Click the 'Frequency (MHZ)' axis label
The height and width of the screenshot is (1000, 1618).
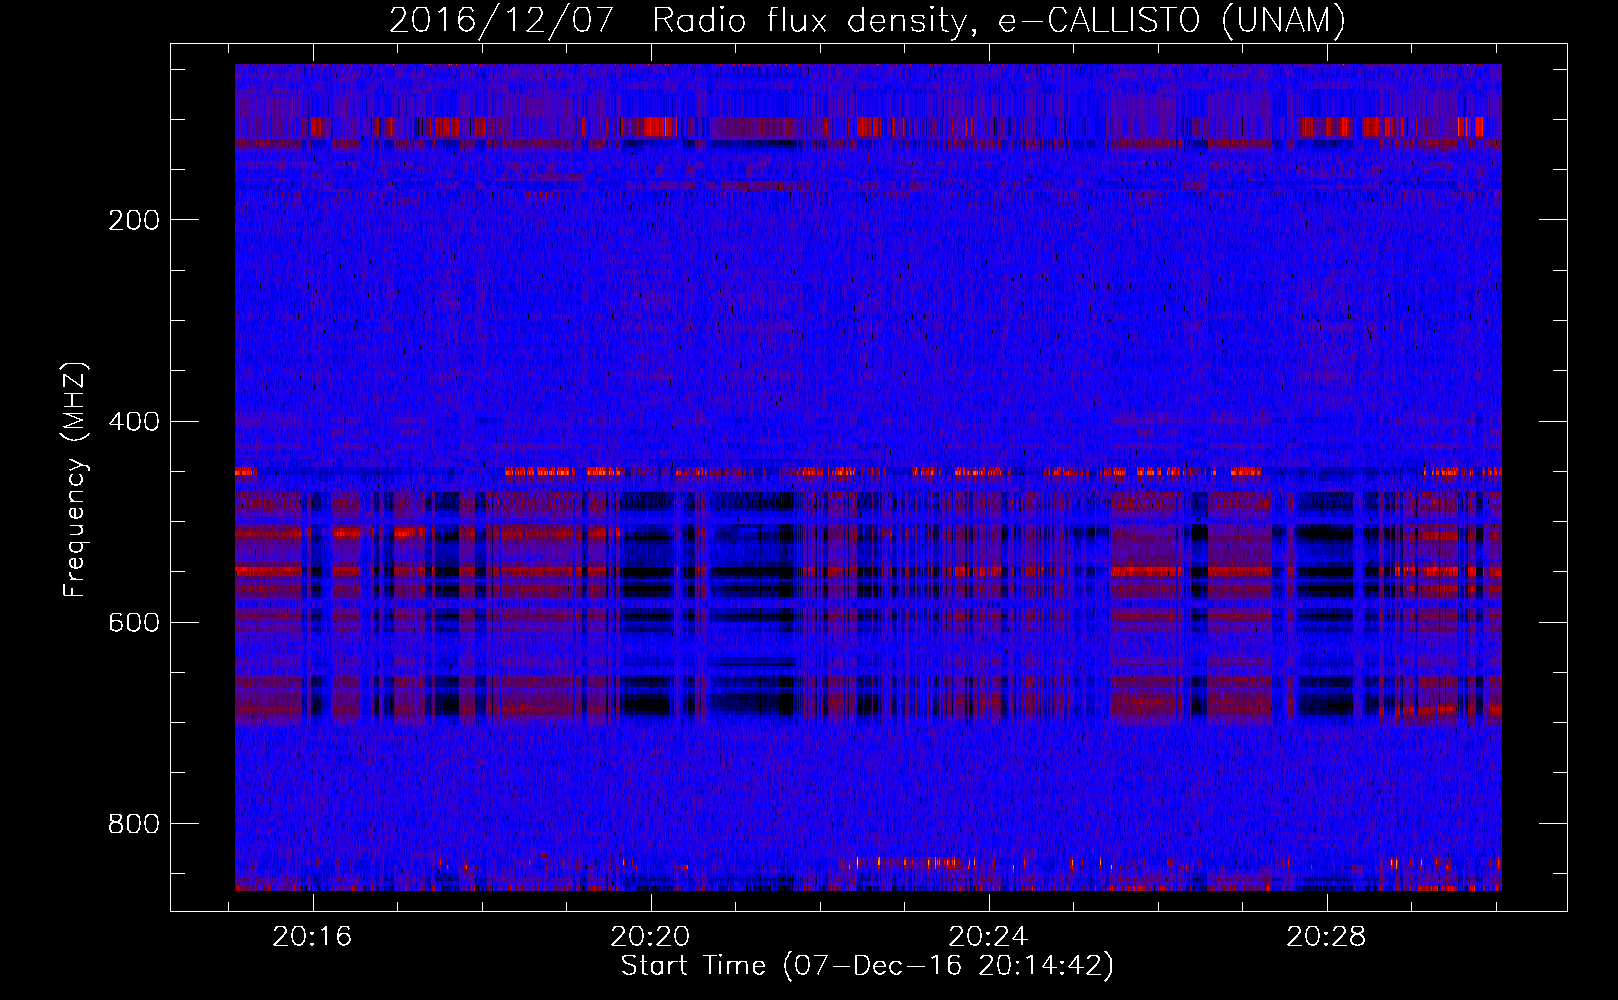(x=75, y=479)
